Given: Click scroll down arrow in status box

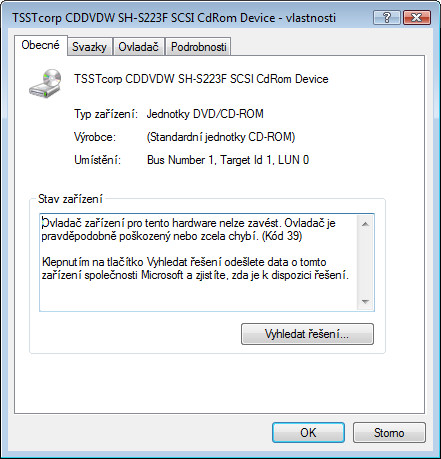Looking at the screenshot, I should click(365, 302).
